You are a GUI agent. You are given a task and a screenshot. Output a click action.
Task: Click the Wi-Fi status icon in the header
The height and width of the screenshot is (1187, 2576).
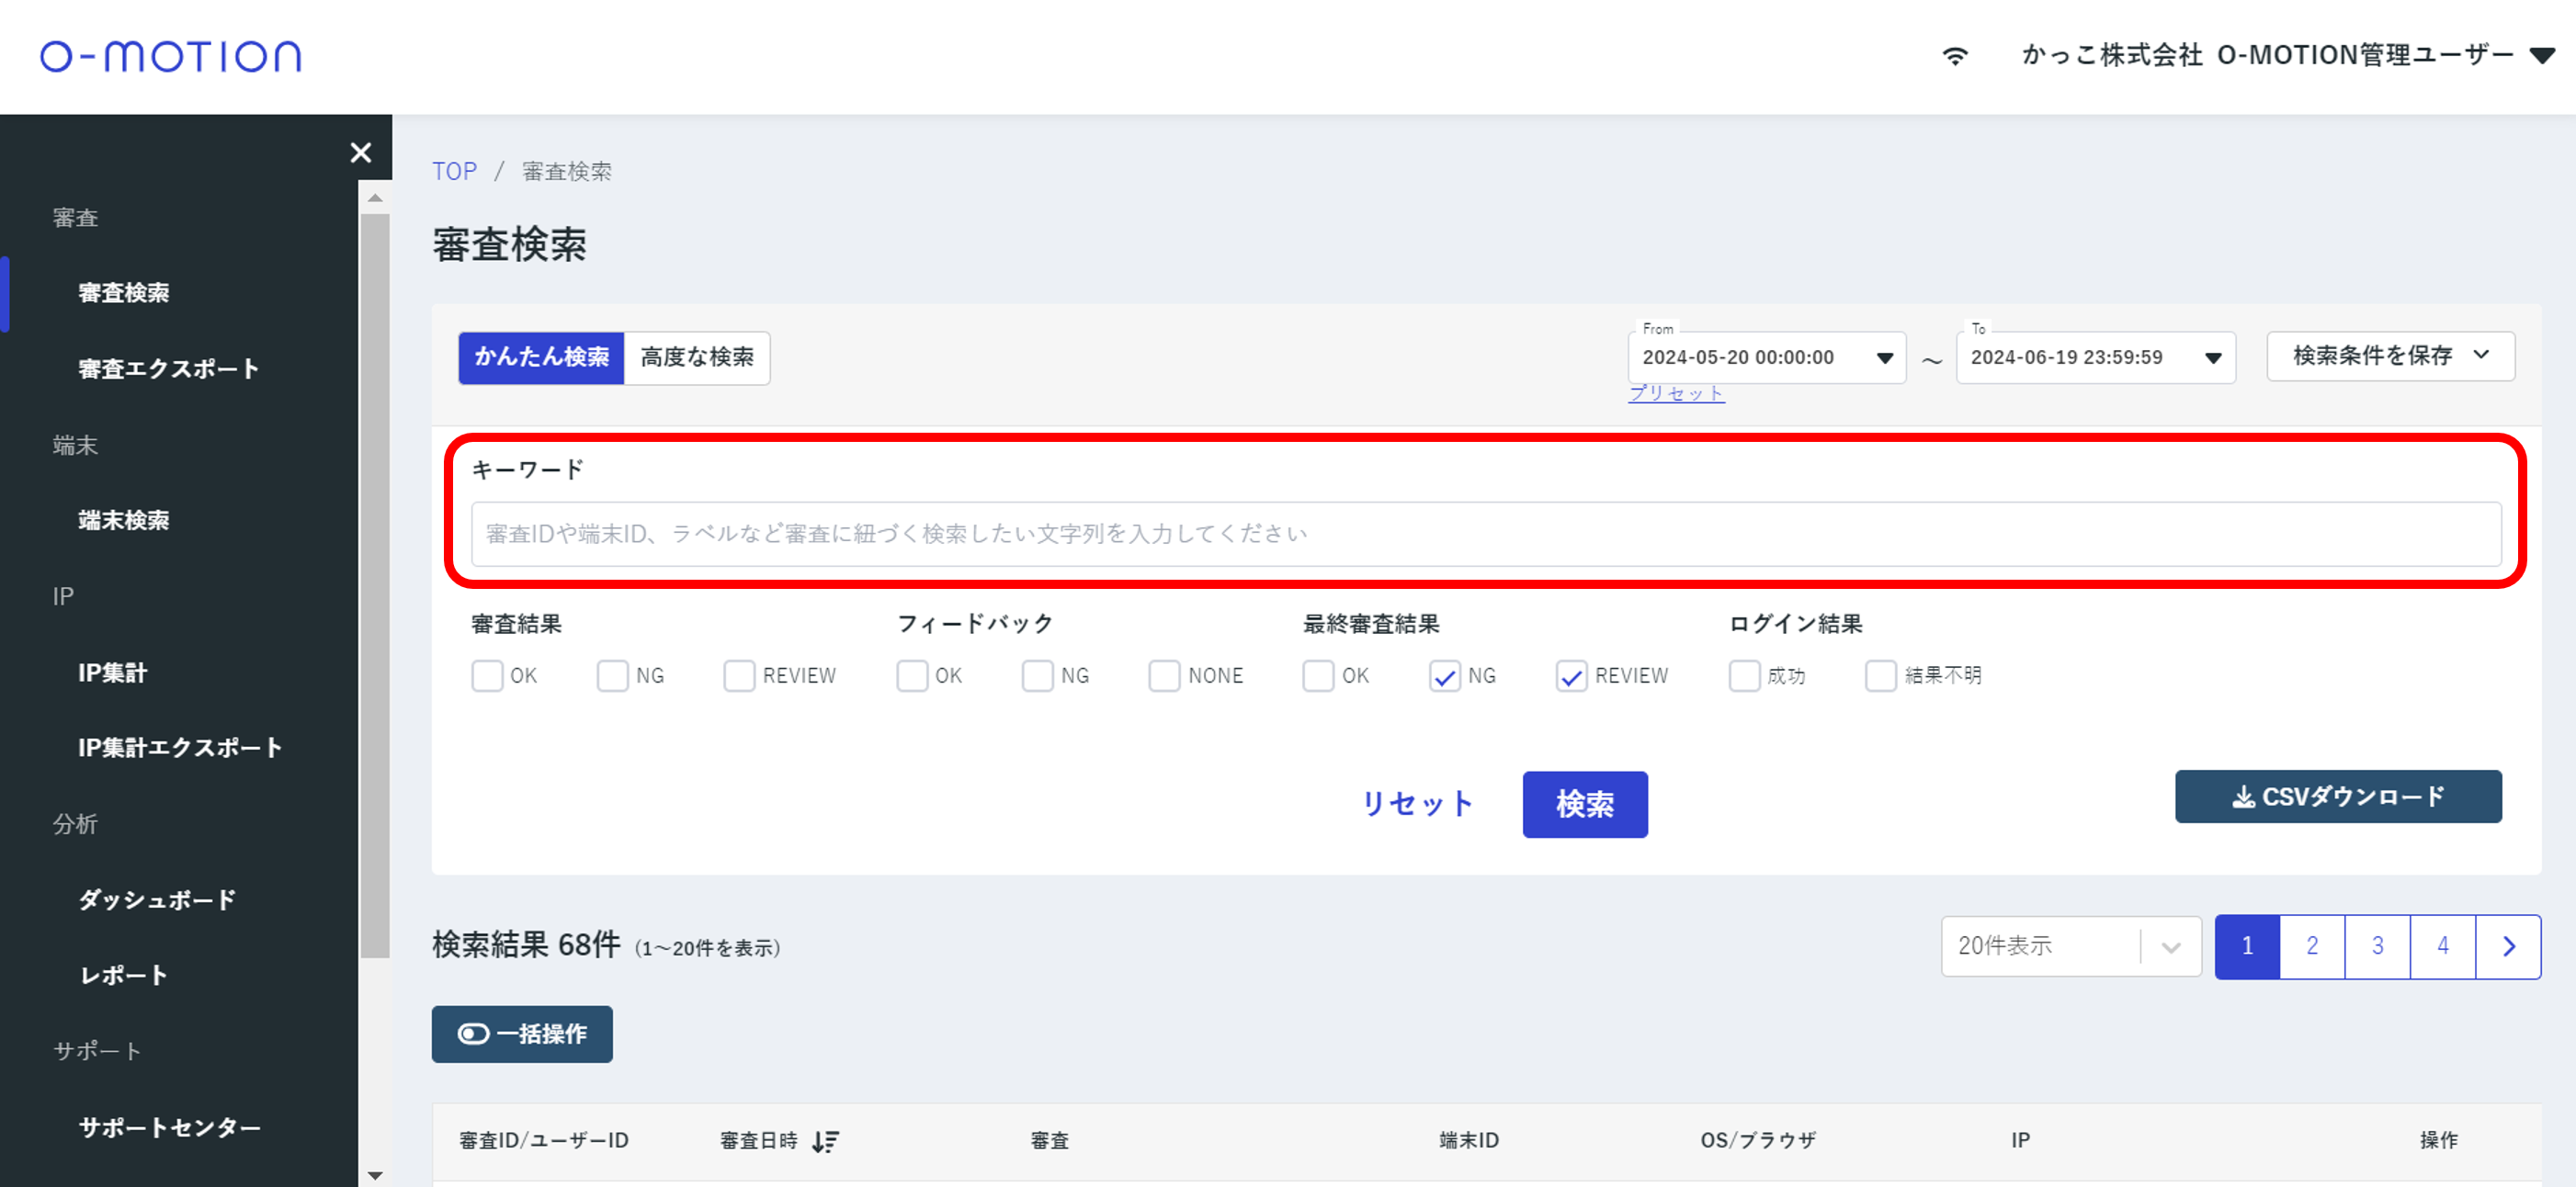point(1955,56)
